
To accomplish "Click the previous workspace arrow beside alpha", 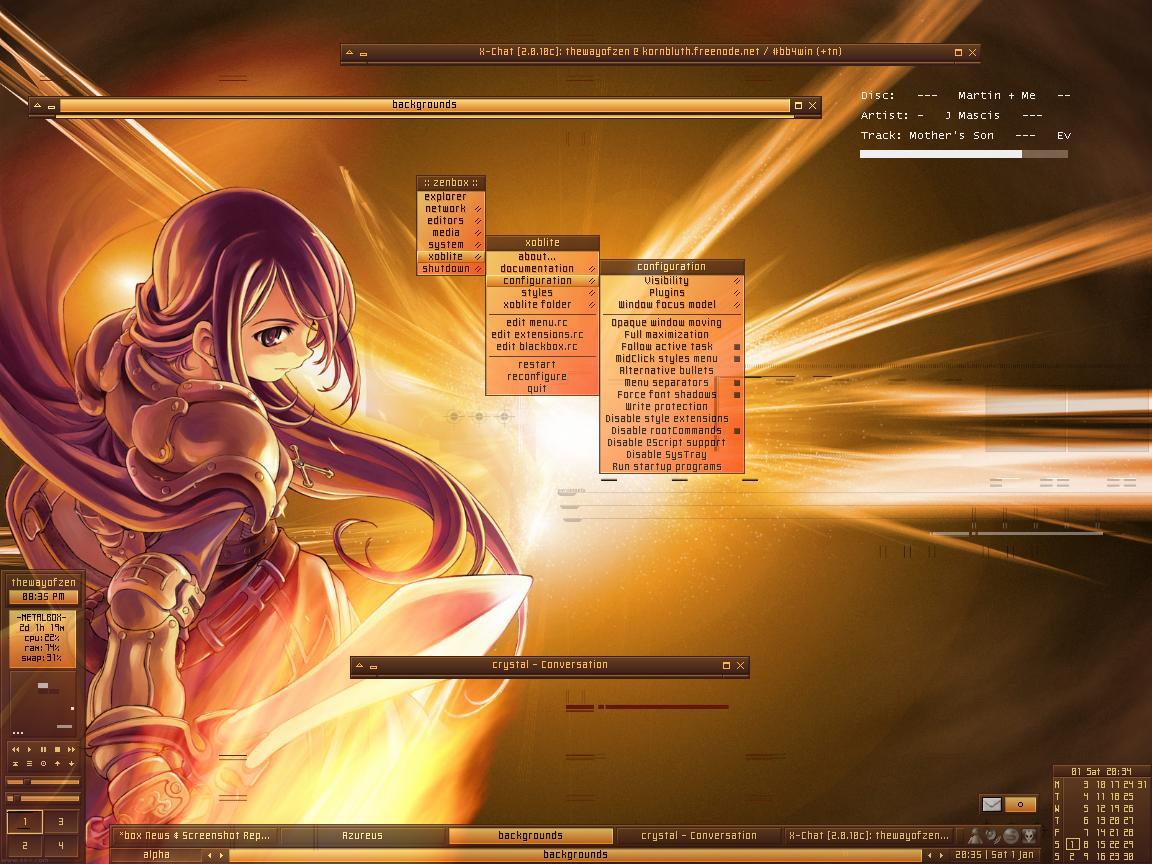I will (x=209, y=855).
